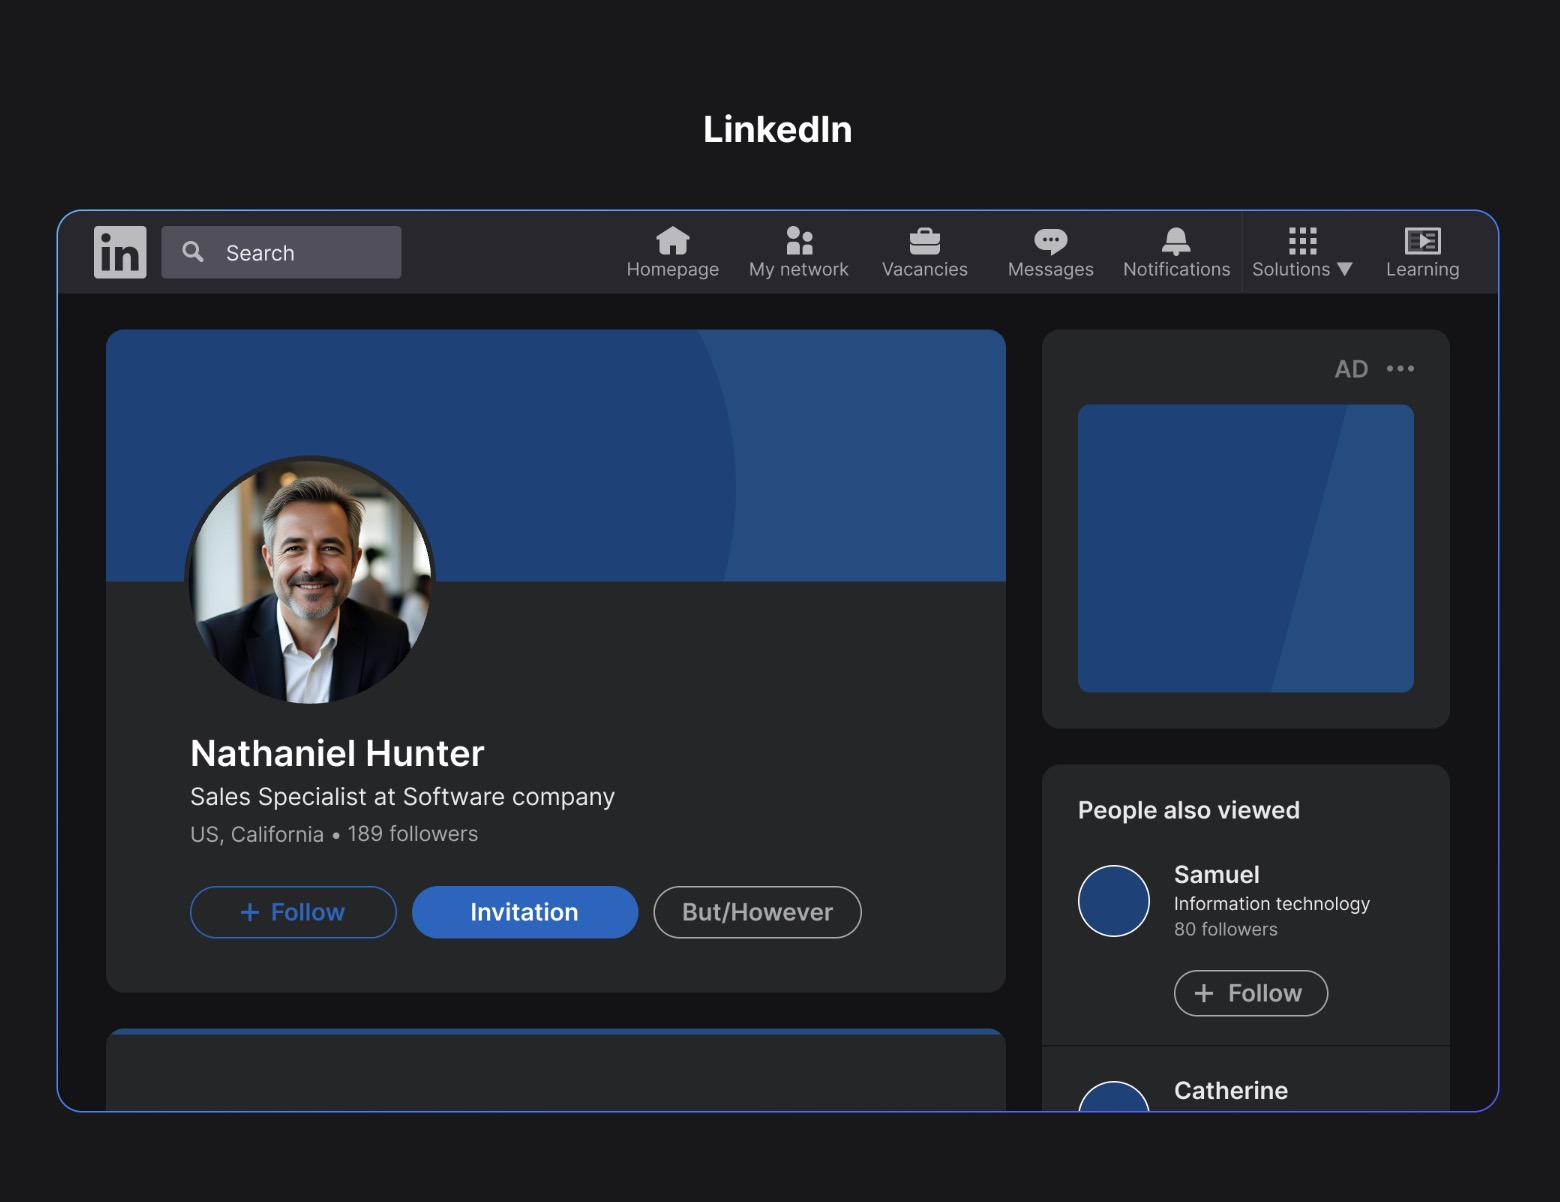
Task: Click the Sales Specialist at Software company headline
Action: point(402,797)
